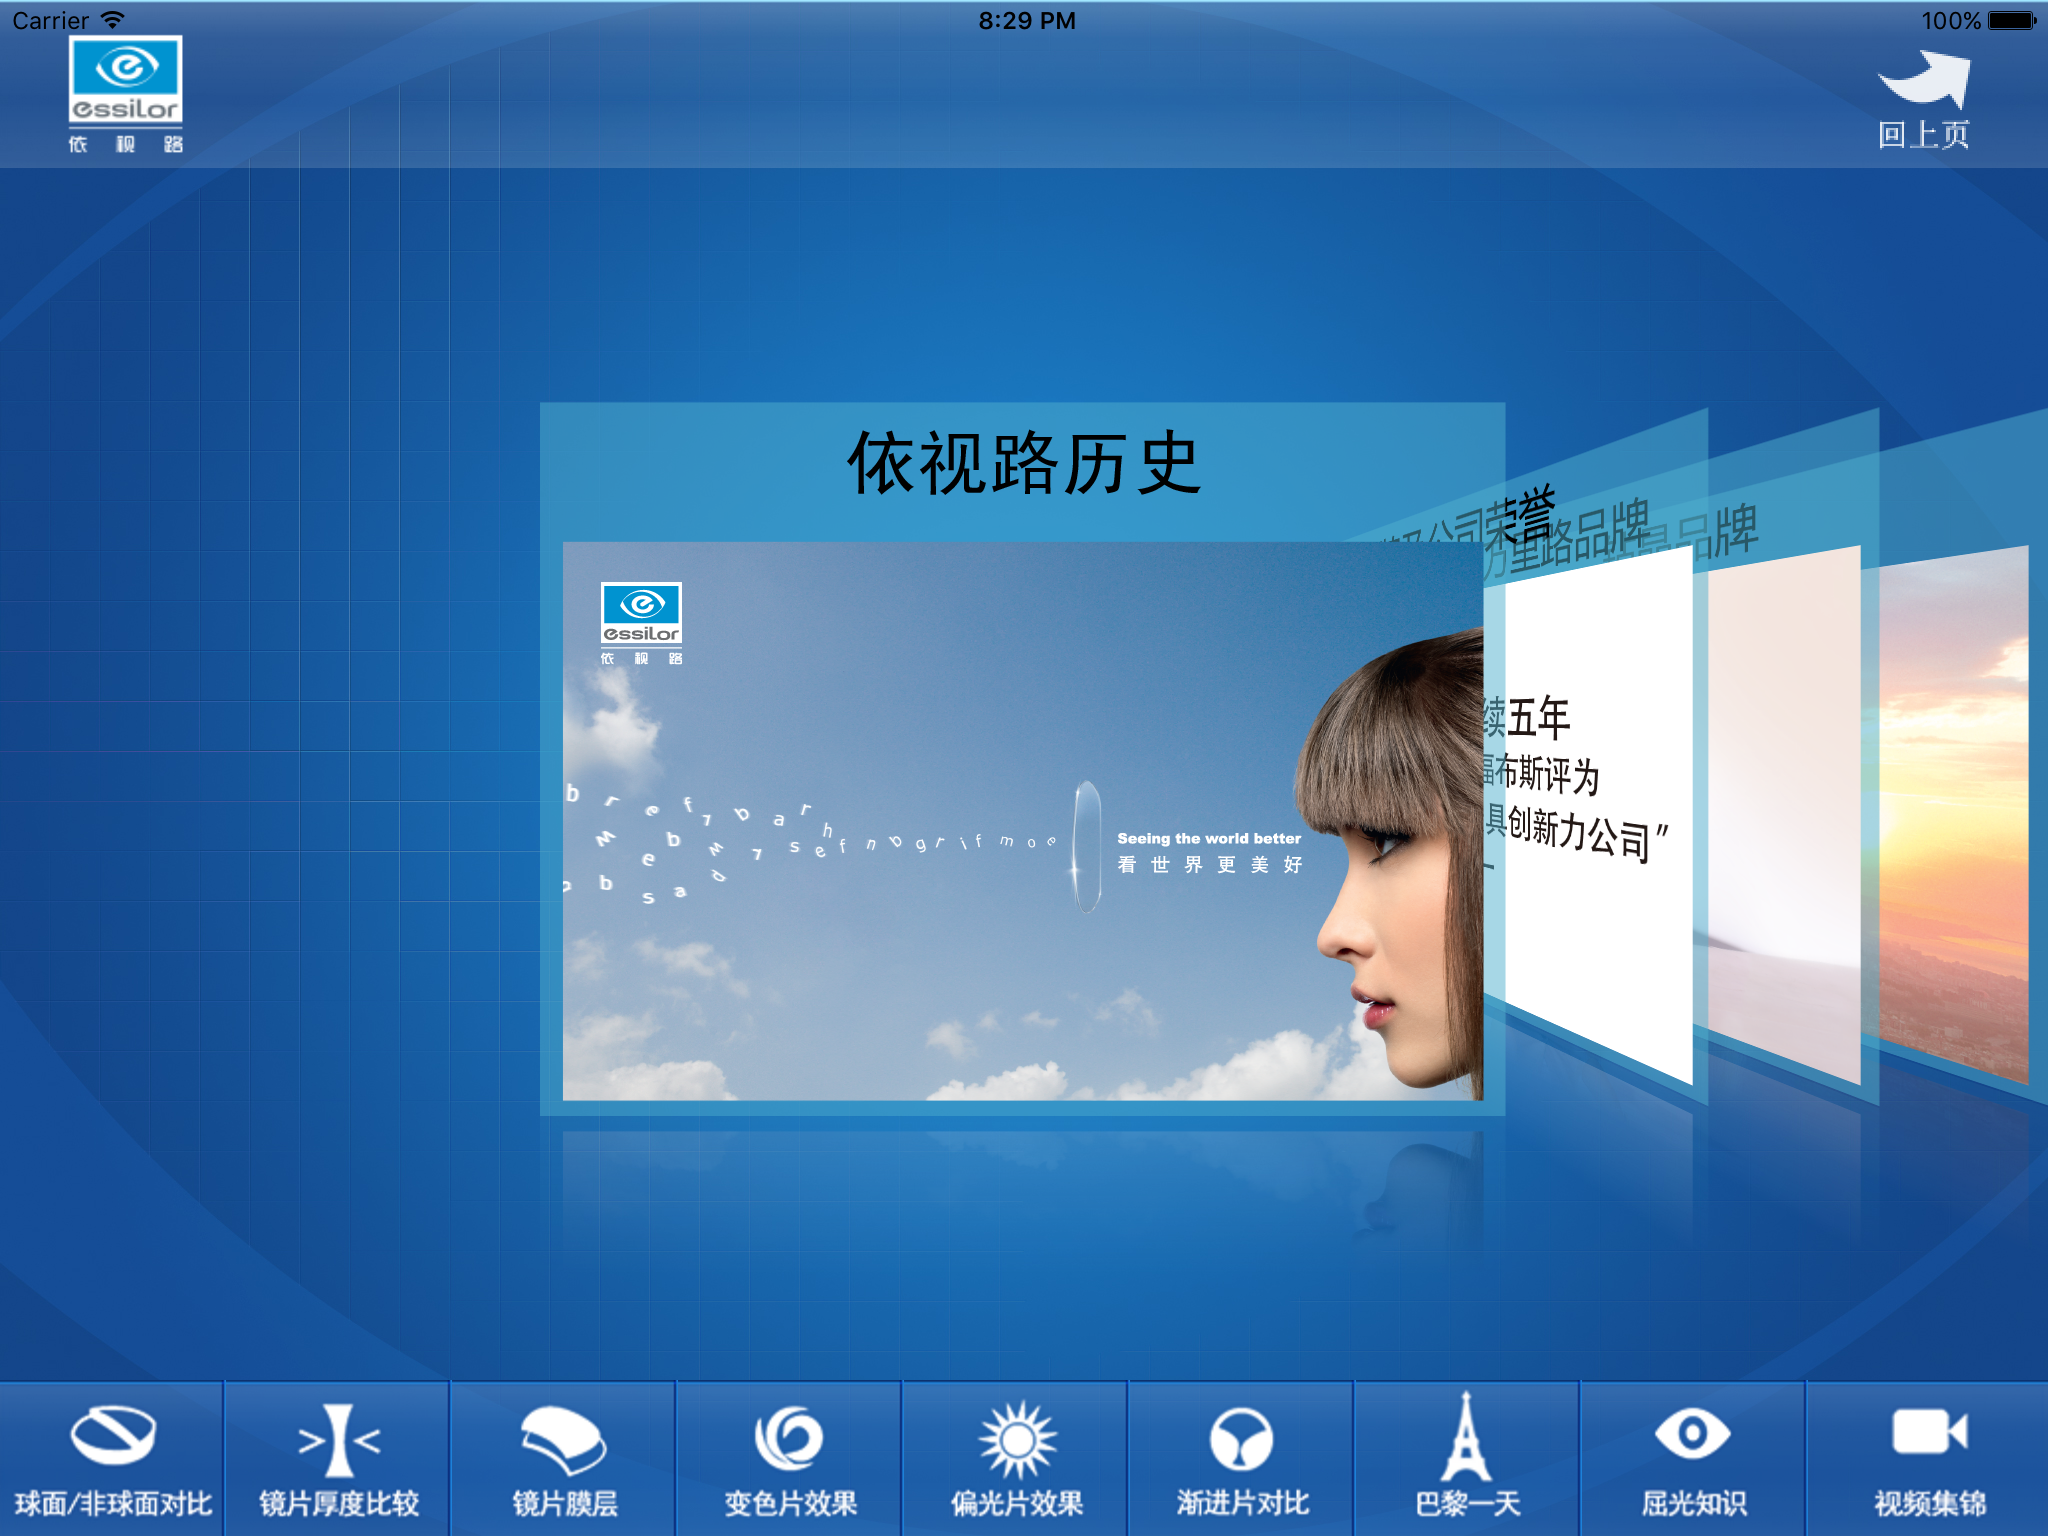Screen dimensions: 2048x1536
Task: Open 偏光片效果 polarized lens effect
Action: pyautogui.click(x=1016, y=1460)
